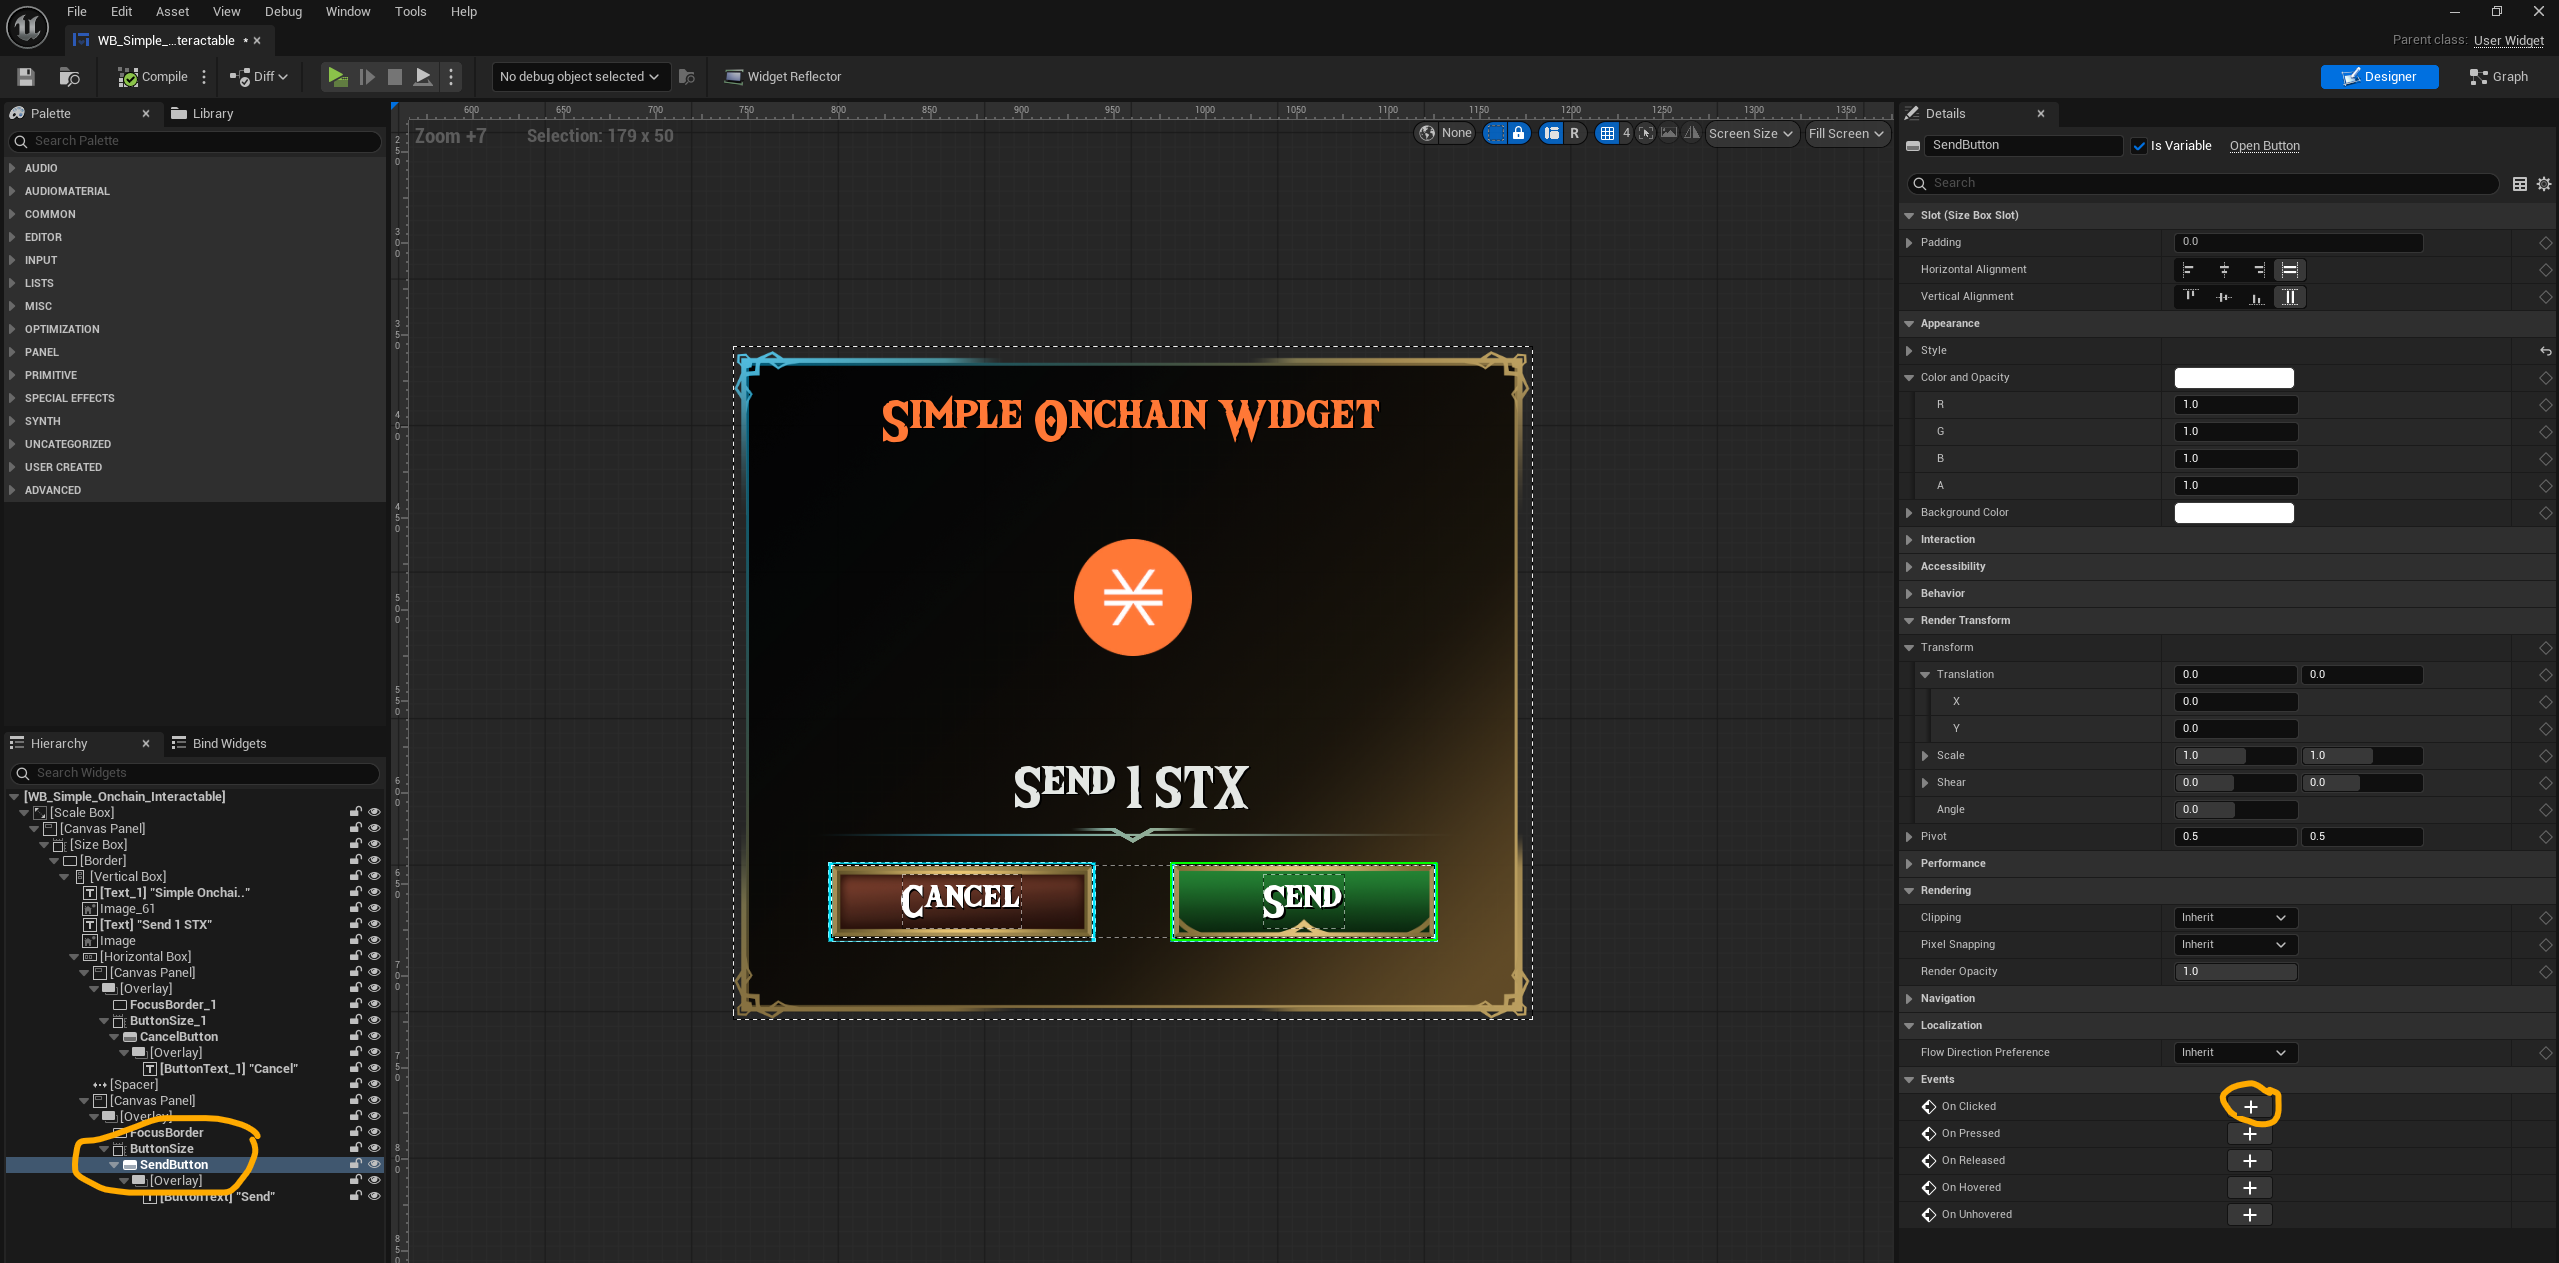
Task: Toggle lock icon on Image_61 row
Action: [355, 909]
